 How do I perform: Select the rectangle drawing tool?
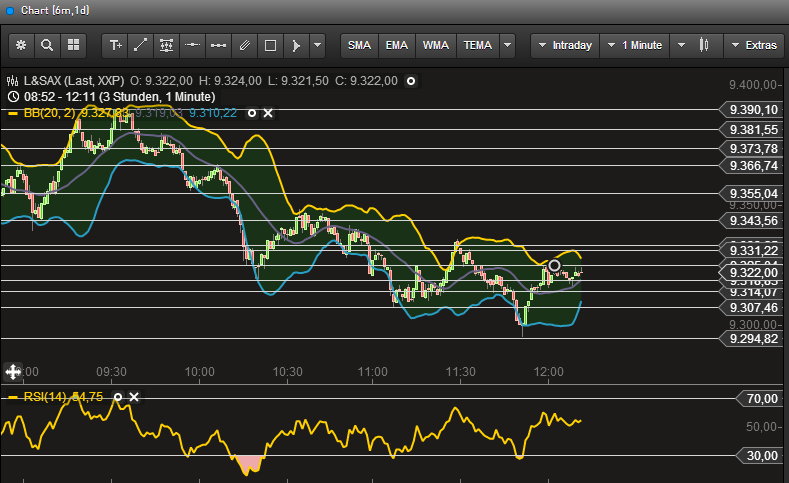(x=270, y=45)
